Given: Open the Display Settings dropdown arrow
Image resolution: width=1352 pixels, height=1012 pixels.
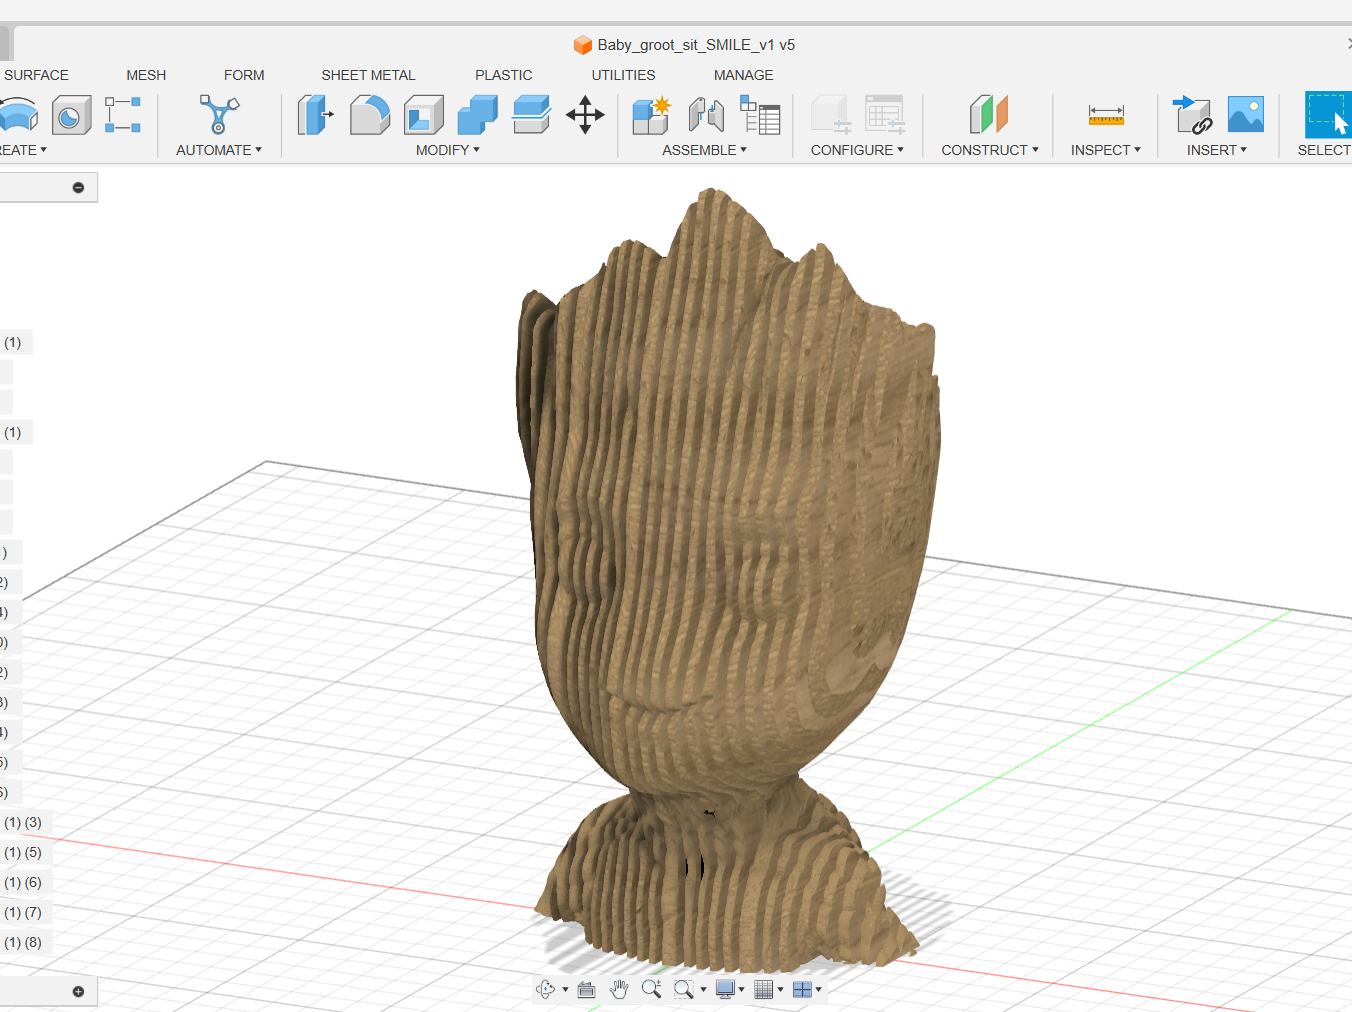Looking at the screenshot, I should [741, 990].
